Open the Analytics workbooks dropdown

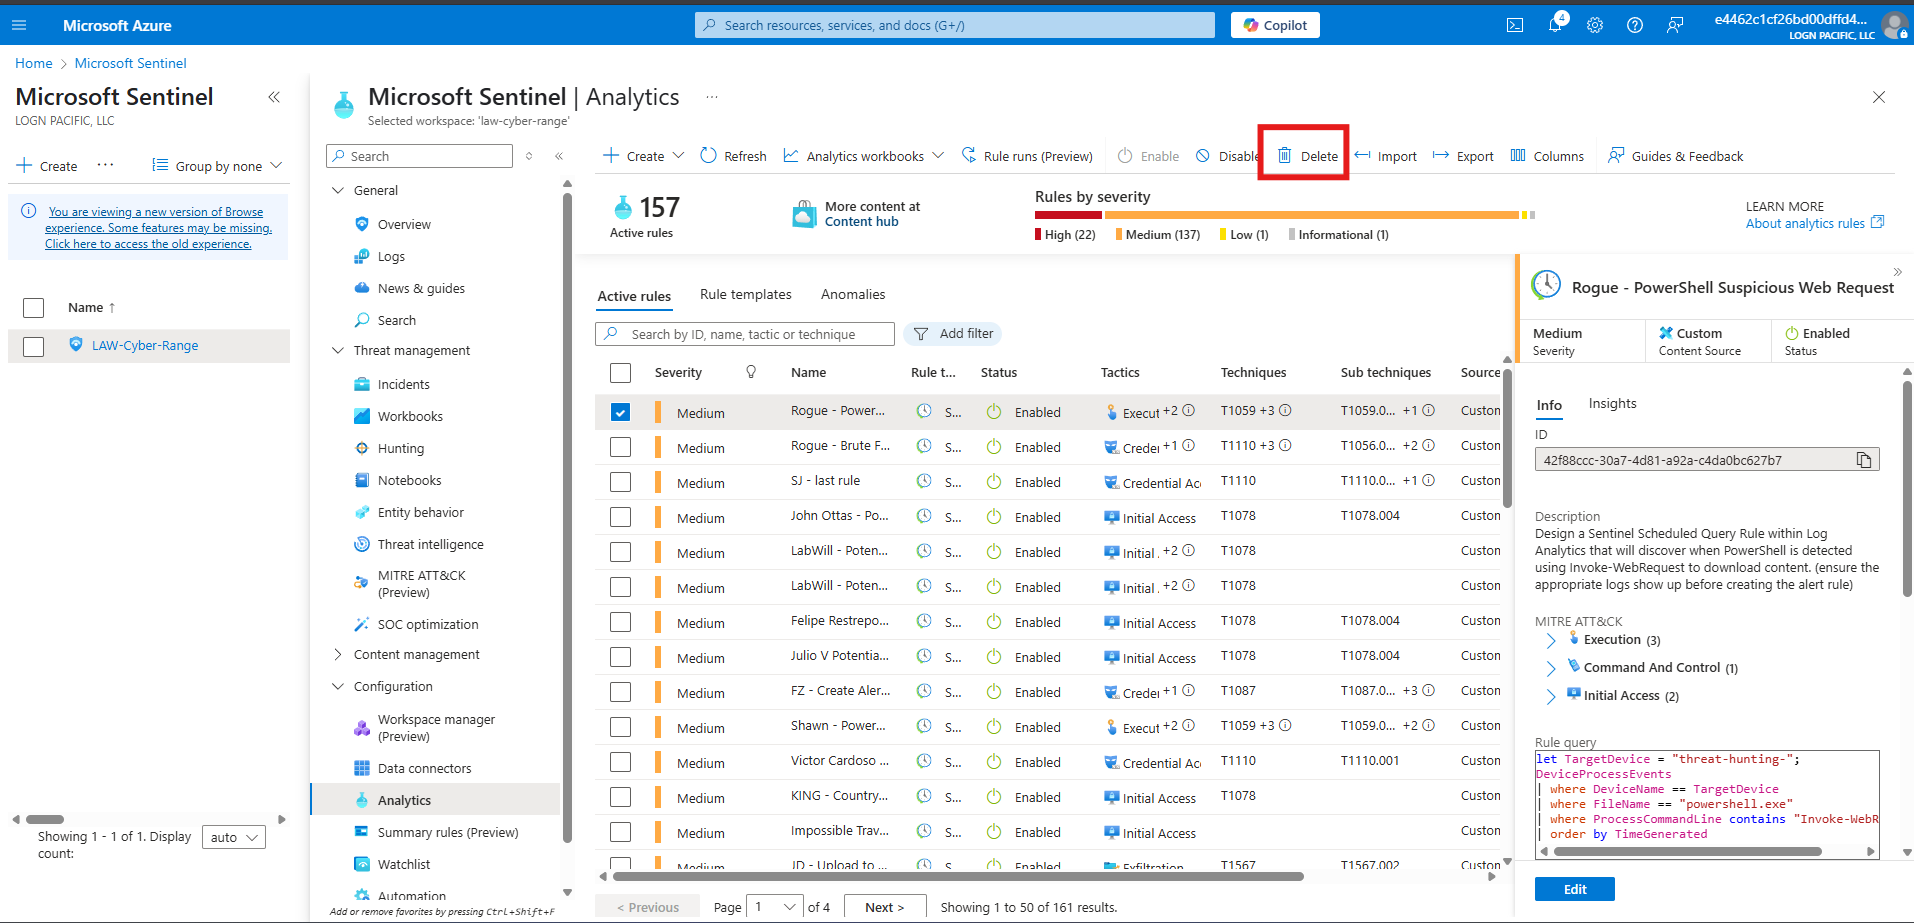(x=864, y=156)
